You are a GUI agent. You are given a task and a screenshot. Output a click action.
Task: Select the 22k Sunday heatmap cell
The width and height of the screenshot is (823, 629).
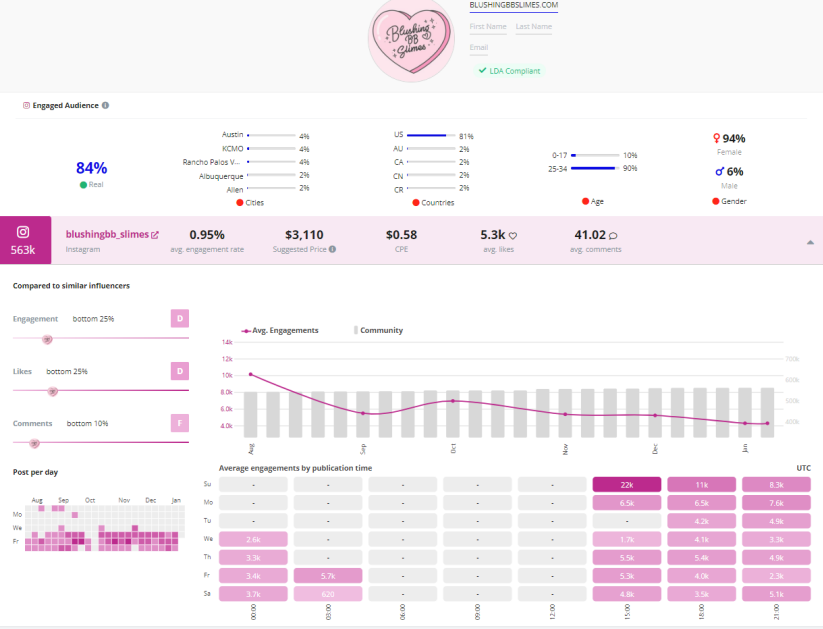point(627,484)
